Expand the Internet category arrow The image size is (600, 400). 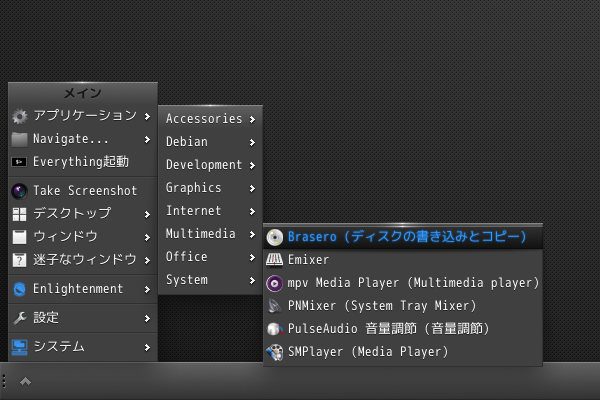(x=252, y=211)
